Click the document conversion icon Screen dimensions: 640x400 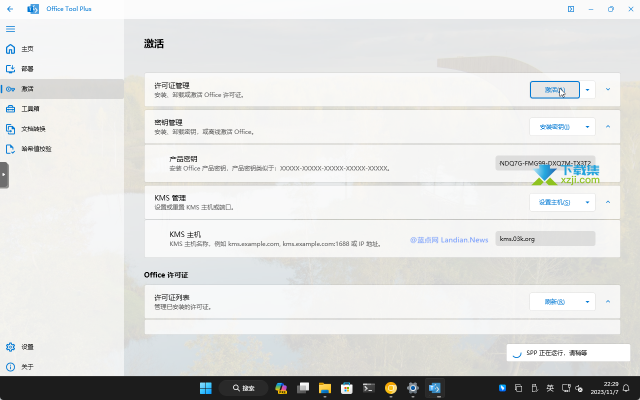(10, 129)
